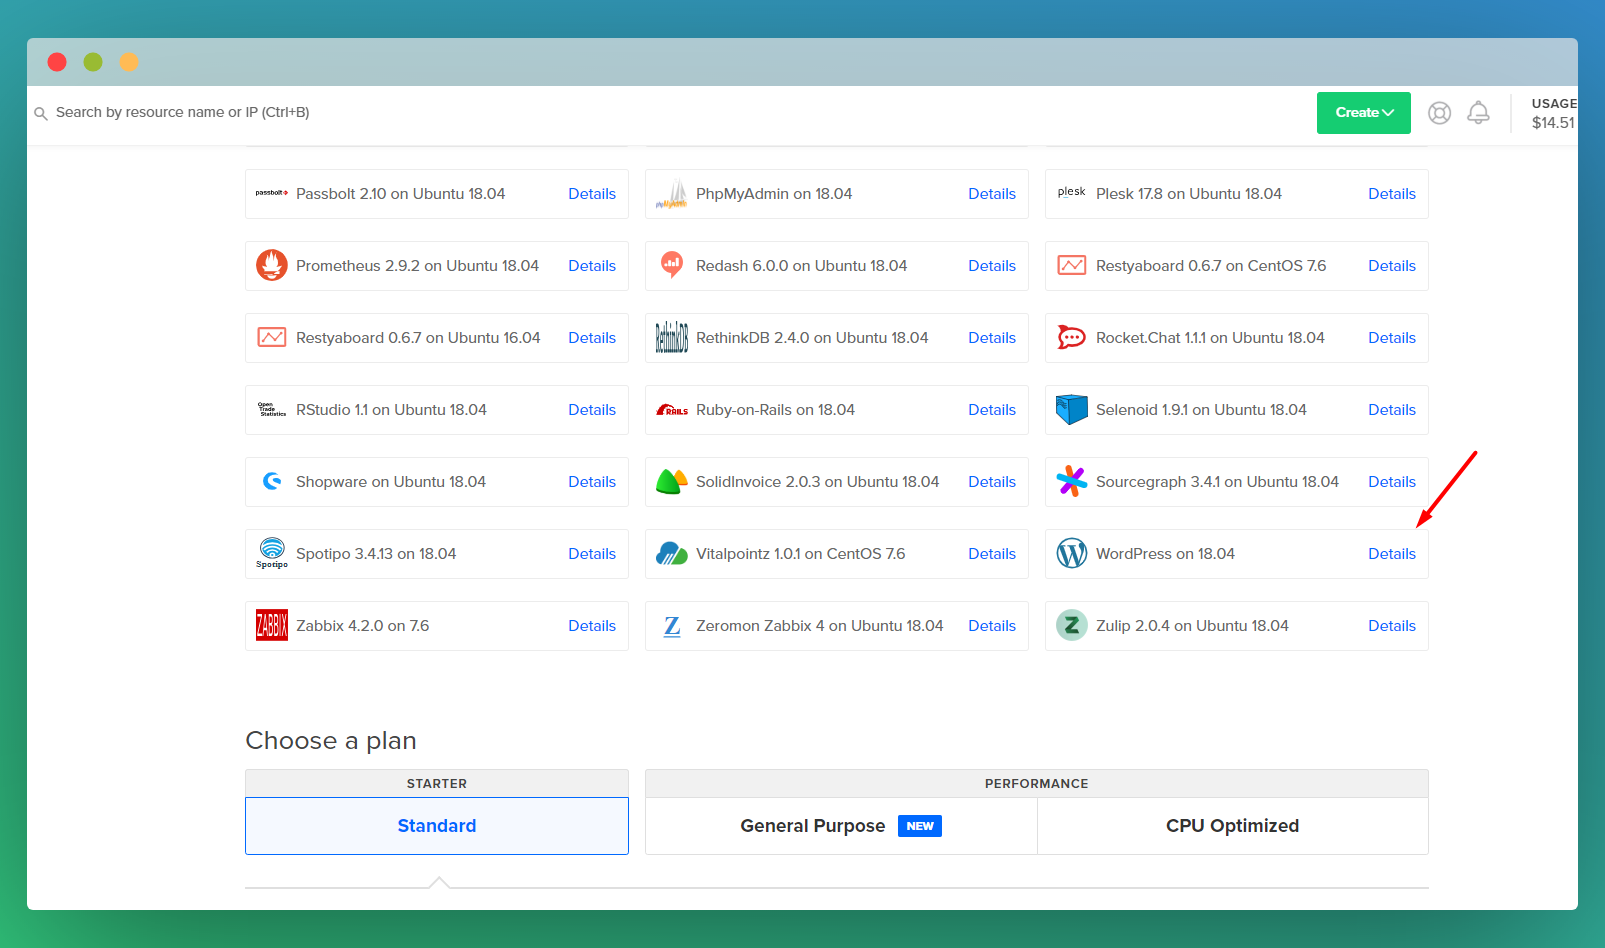Click the PhpMyAdmin sailboat icon
The width and height of the screenshot is (1605, 948).
point(672,194)
